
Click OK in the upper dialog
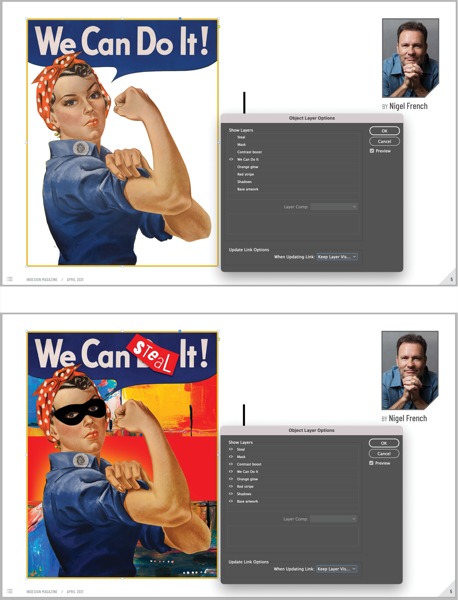[385, 131]
